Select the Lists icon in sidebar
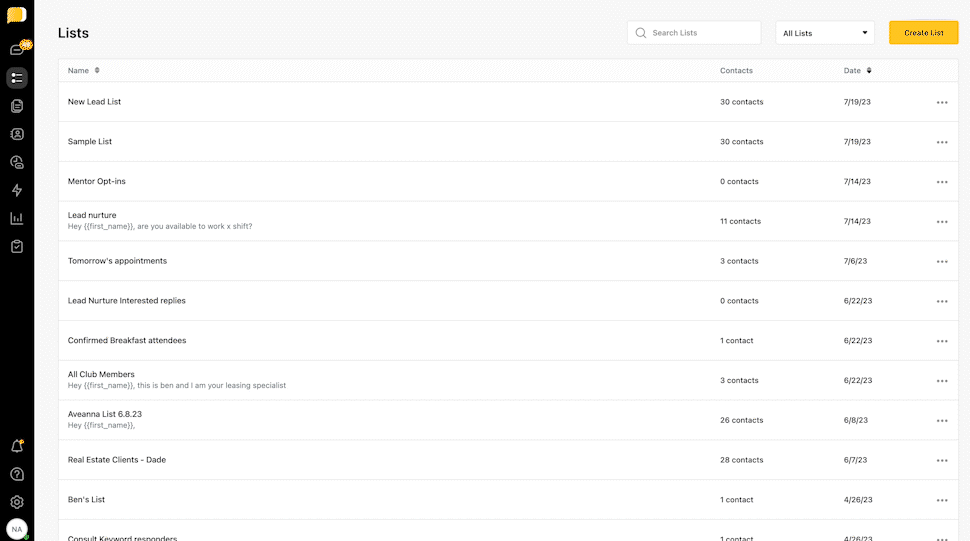This screenshot has width=970, height=541. 17,77
